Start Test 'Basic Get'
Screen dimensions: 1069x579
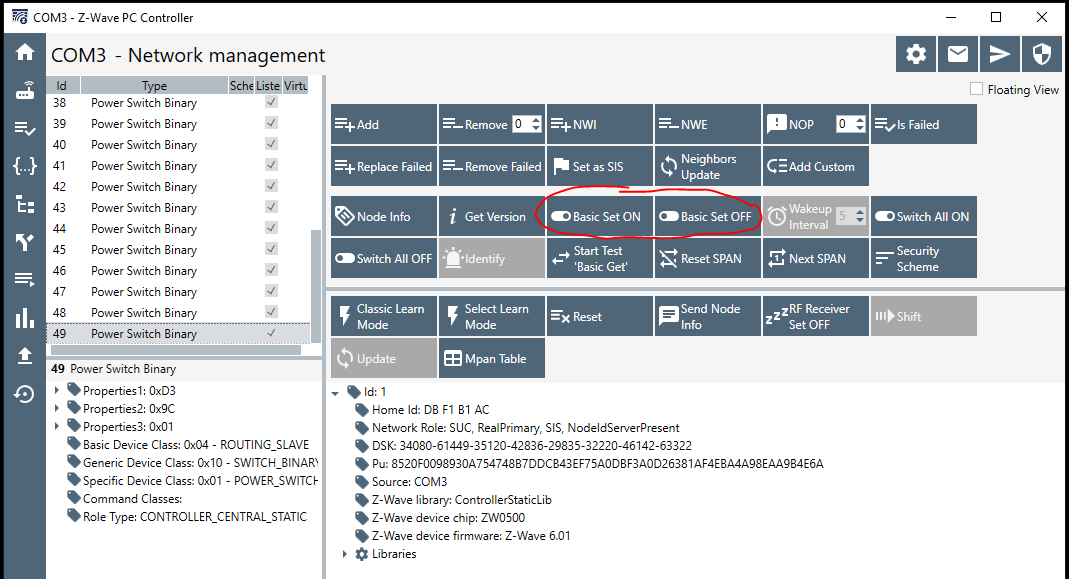click(x=600, y=258)
